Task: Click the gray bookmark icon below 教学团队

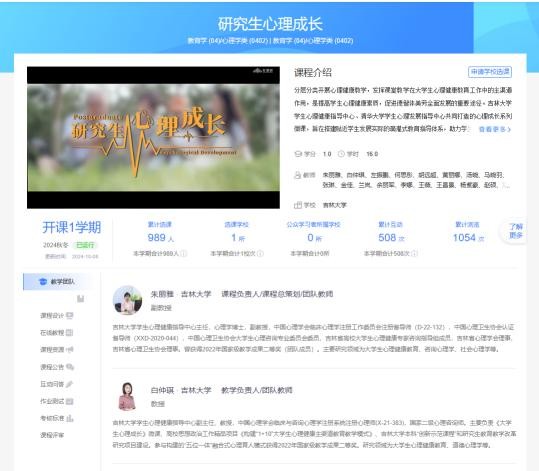Action: [80, 298]
